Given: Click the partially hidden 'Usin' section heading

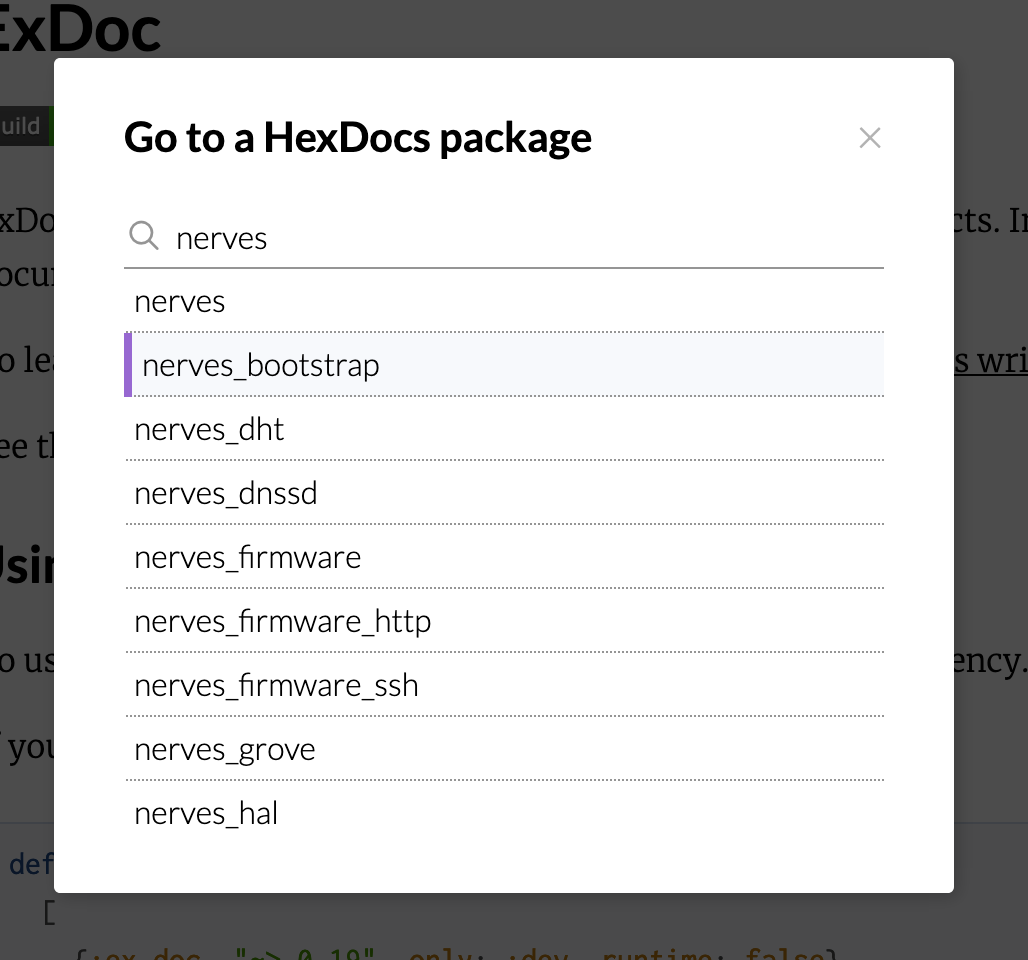Looking at the screenshot, I should tap(27, 565).
